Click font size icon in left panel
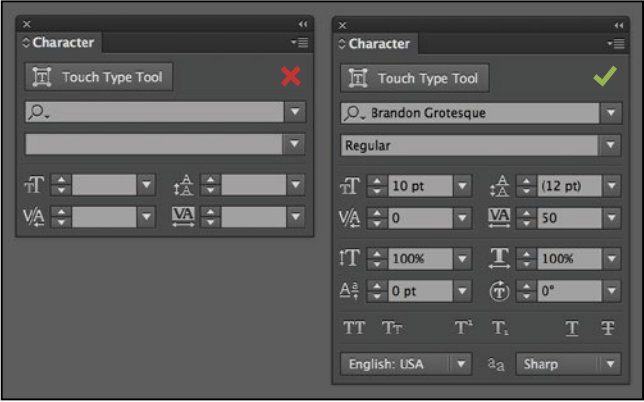644x402 pixels. click(x=34, y=185)
